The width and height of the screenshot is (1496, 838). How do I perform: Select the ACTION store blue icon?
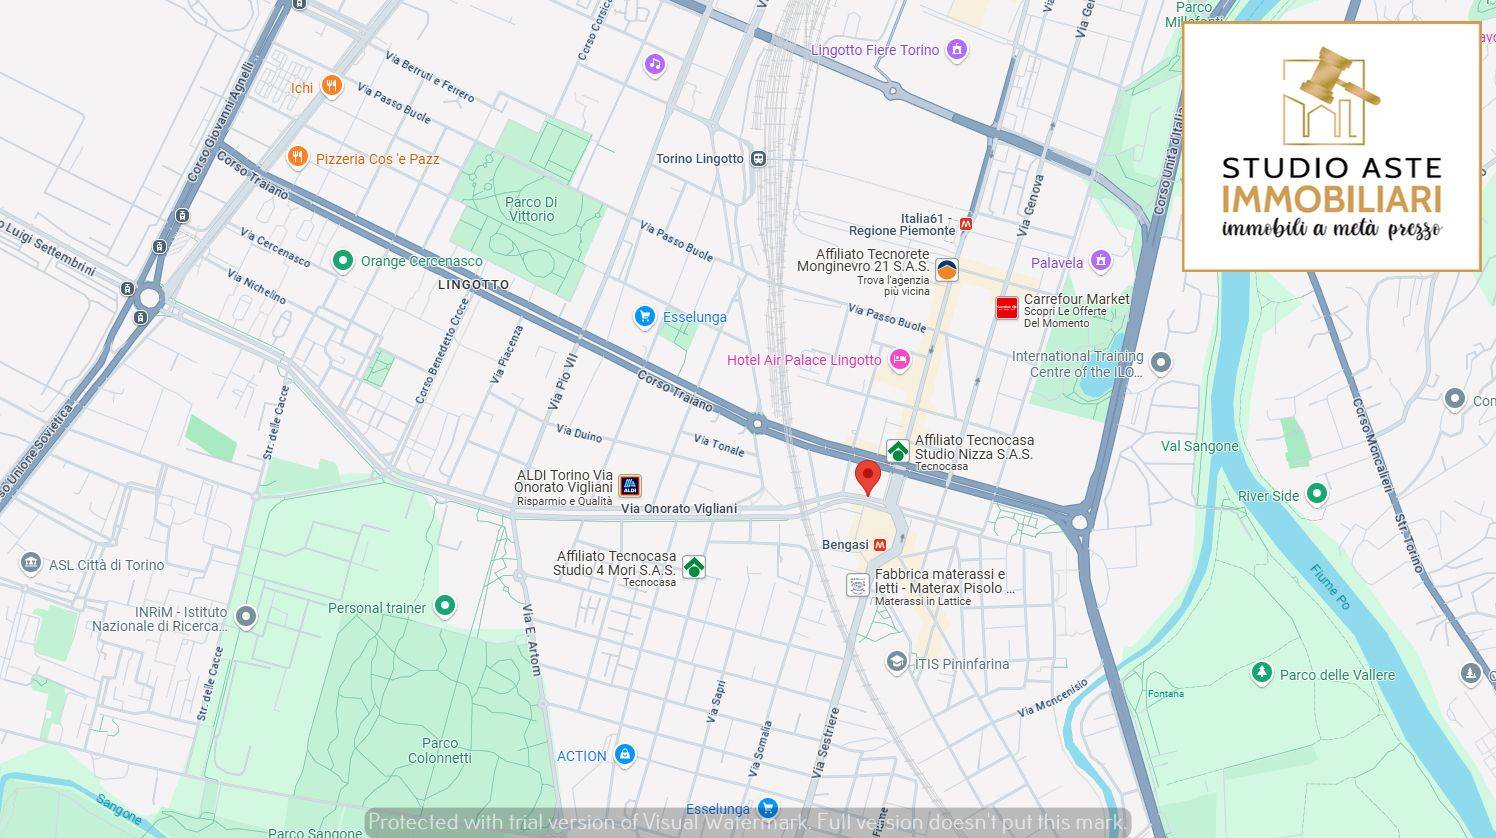pyautogui.click(x=623, y=755)
